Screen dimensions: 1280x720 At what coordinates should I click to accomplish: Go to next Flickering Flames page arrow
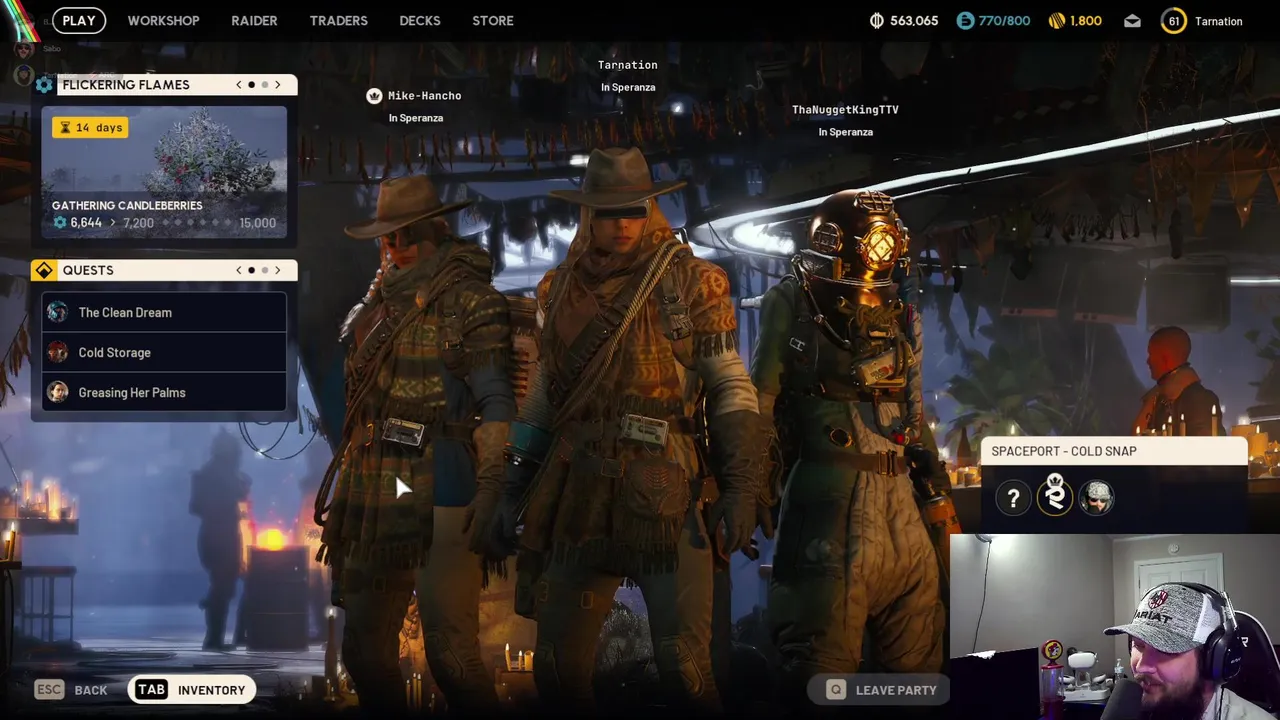(x=278, y=85)
